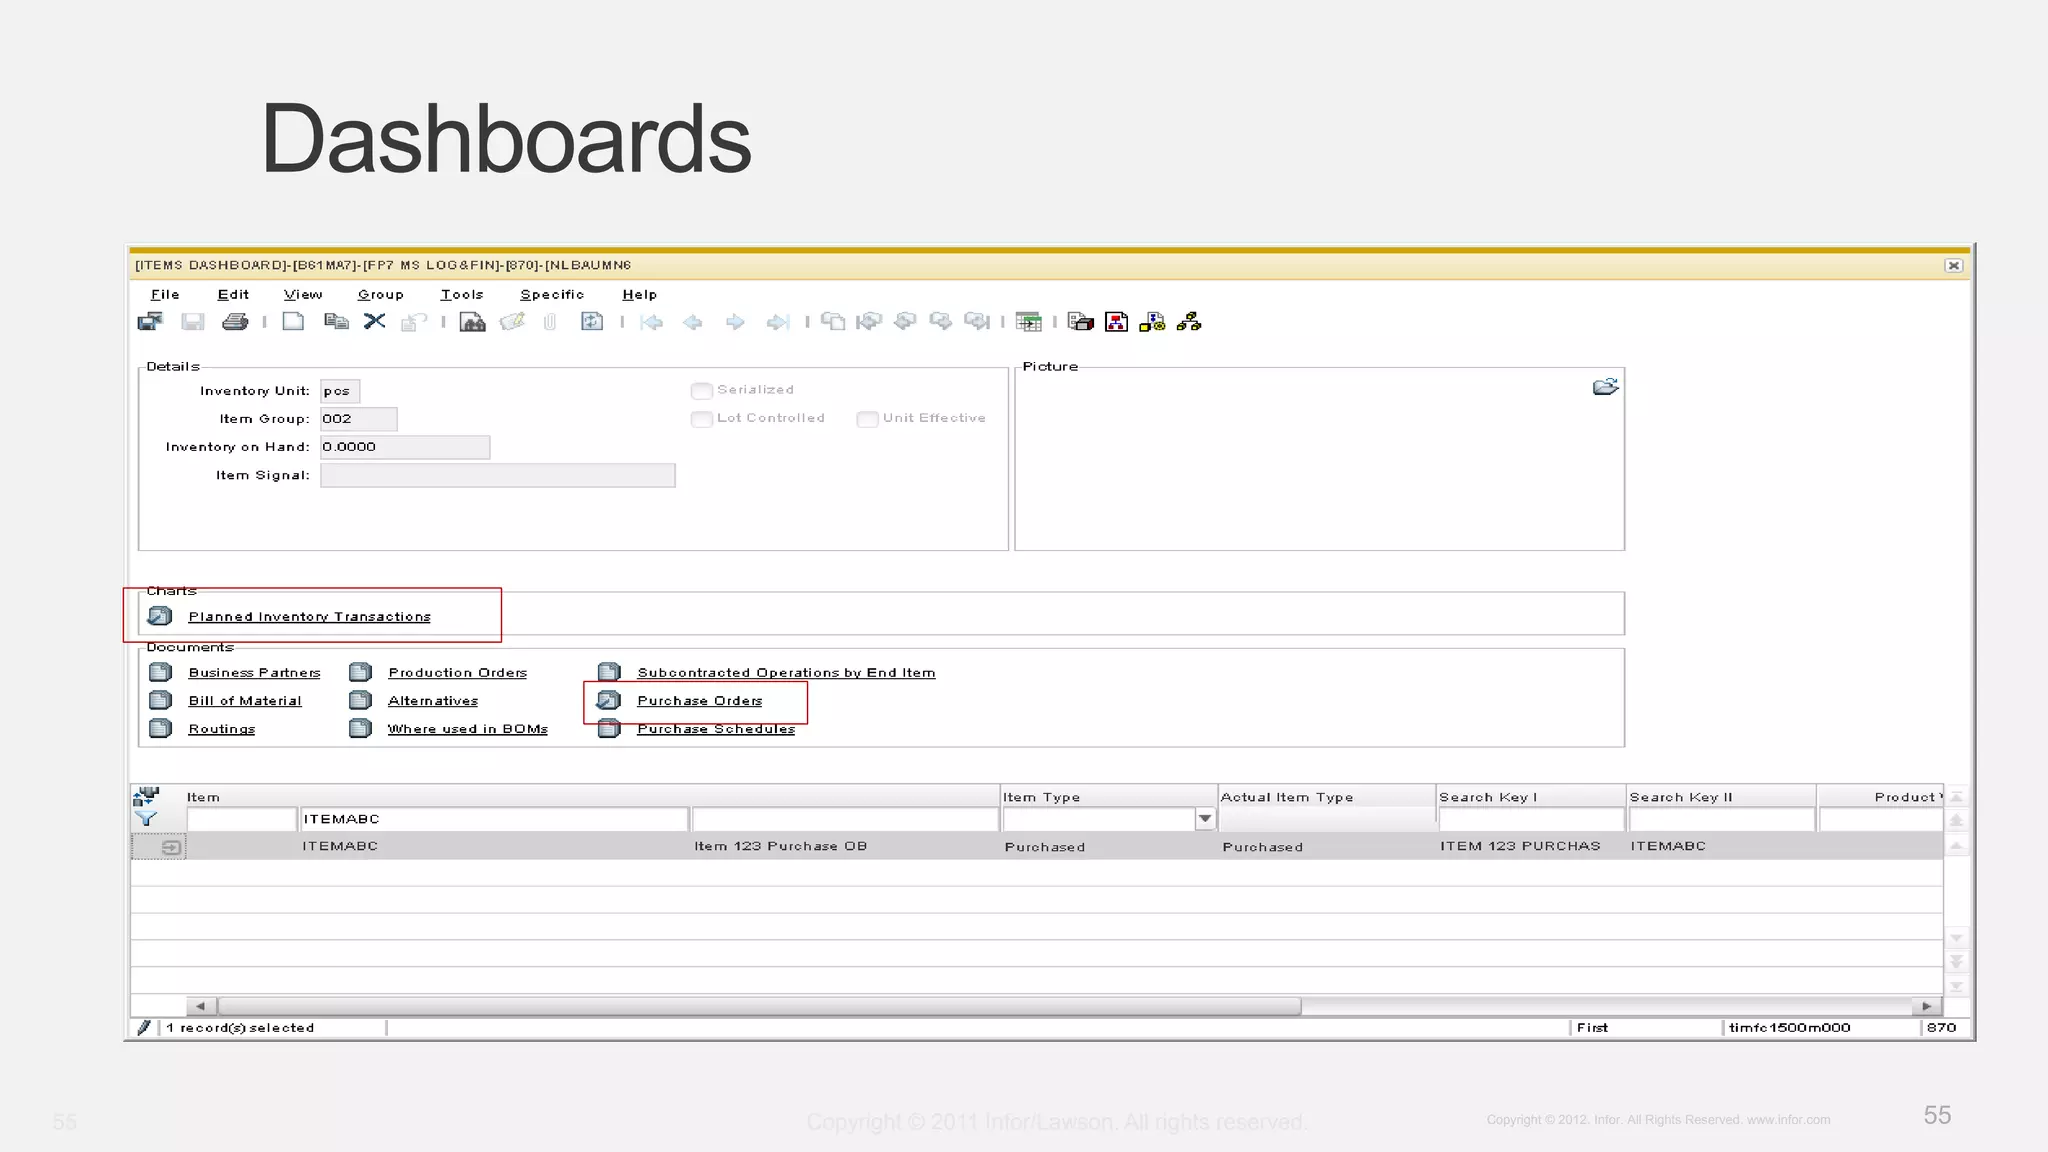Click the horizontal scrollbar thumb
Viewport: 2048px width, 1152px height.
click(x=760, y=1006)
